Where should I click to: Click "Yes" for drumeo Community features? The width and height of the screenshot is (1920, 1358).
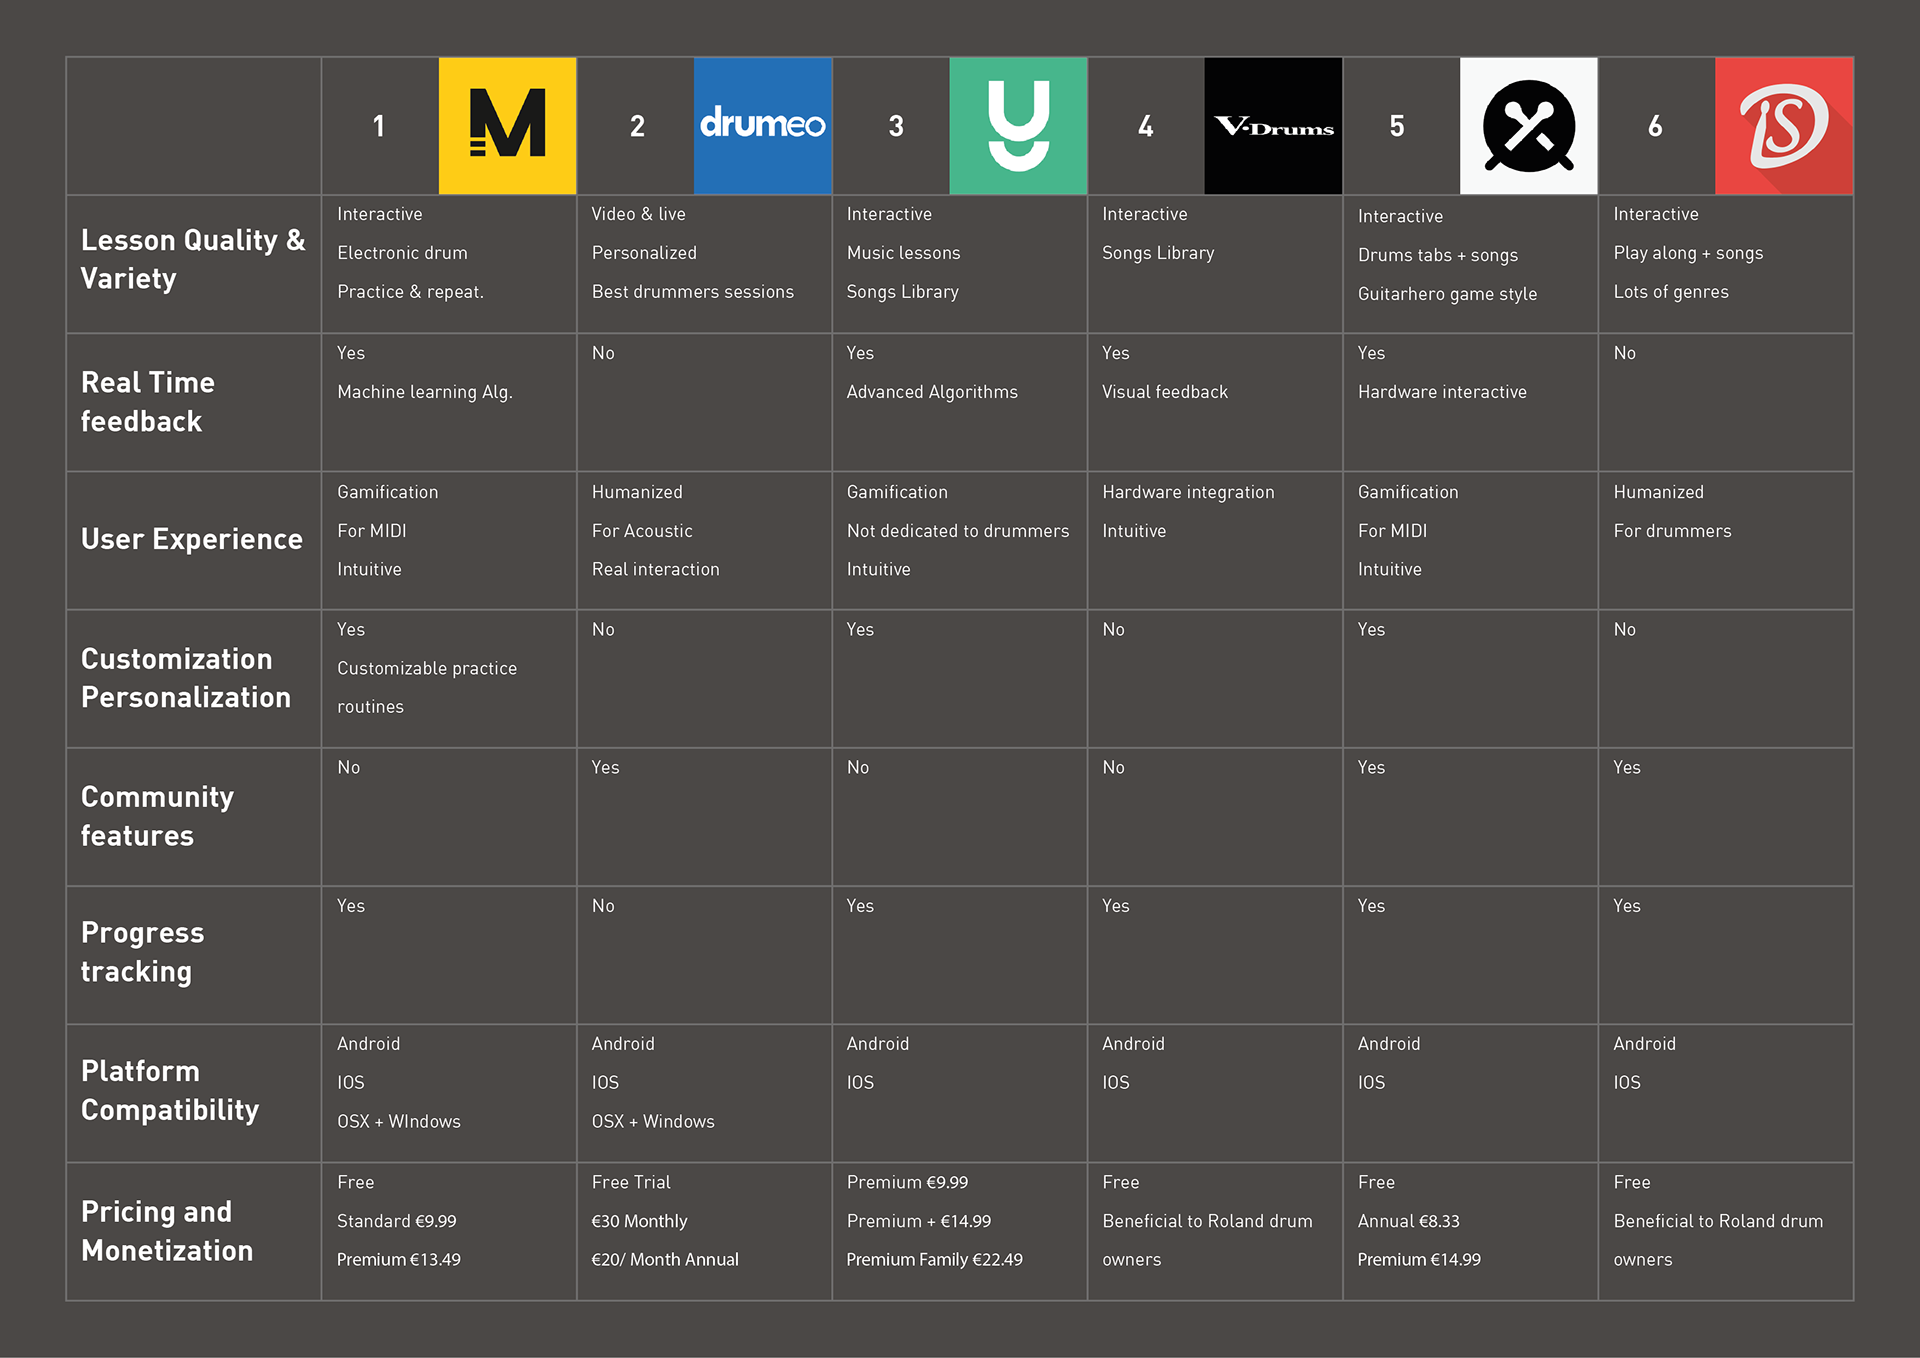pyautogui.click(x=605, y=768)
